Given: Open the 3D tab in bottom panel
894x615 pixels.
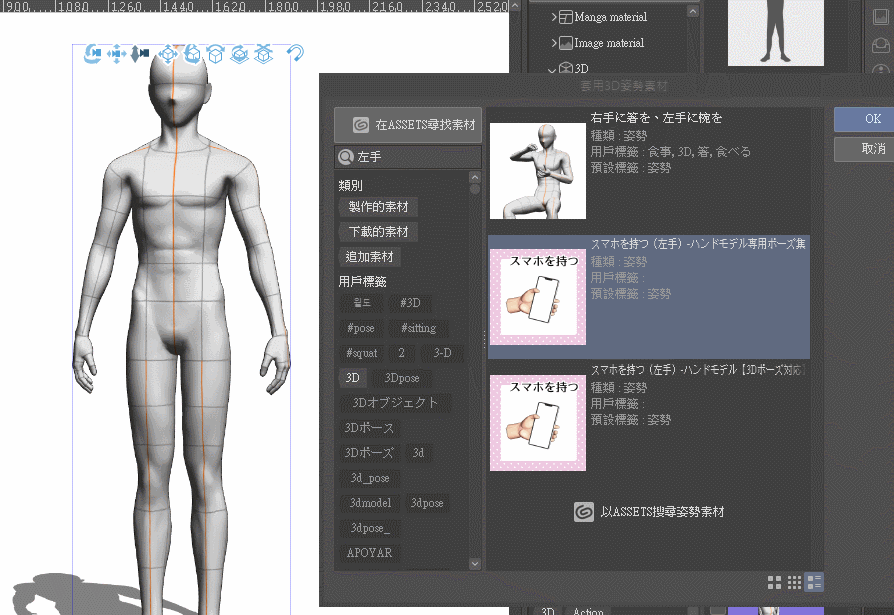Looking at the screenshot, I should point(547,611).
